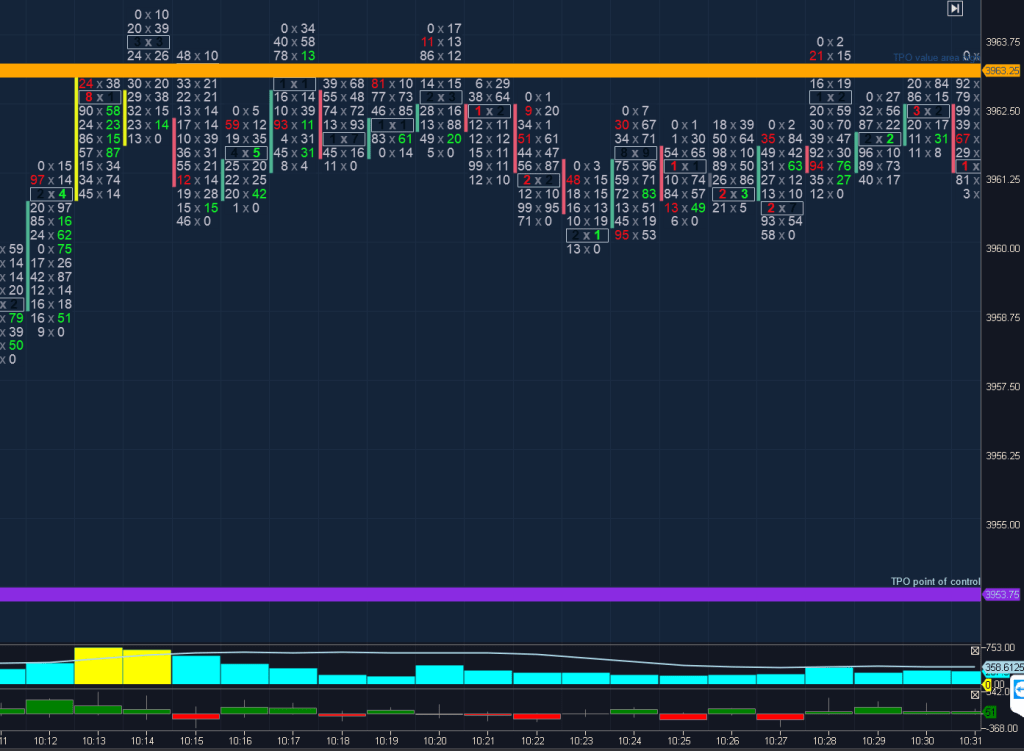Click the red delta bar at 10:27

point(780,716)
